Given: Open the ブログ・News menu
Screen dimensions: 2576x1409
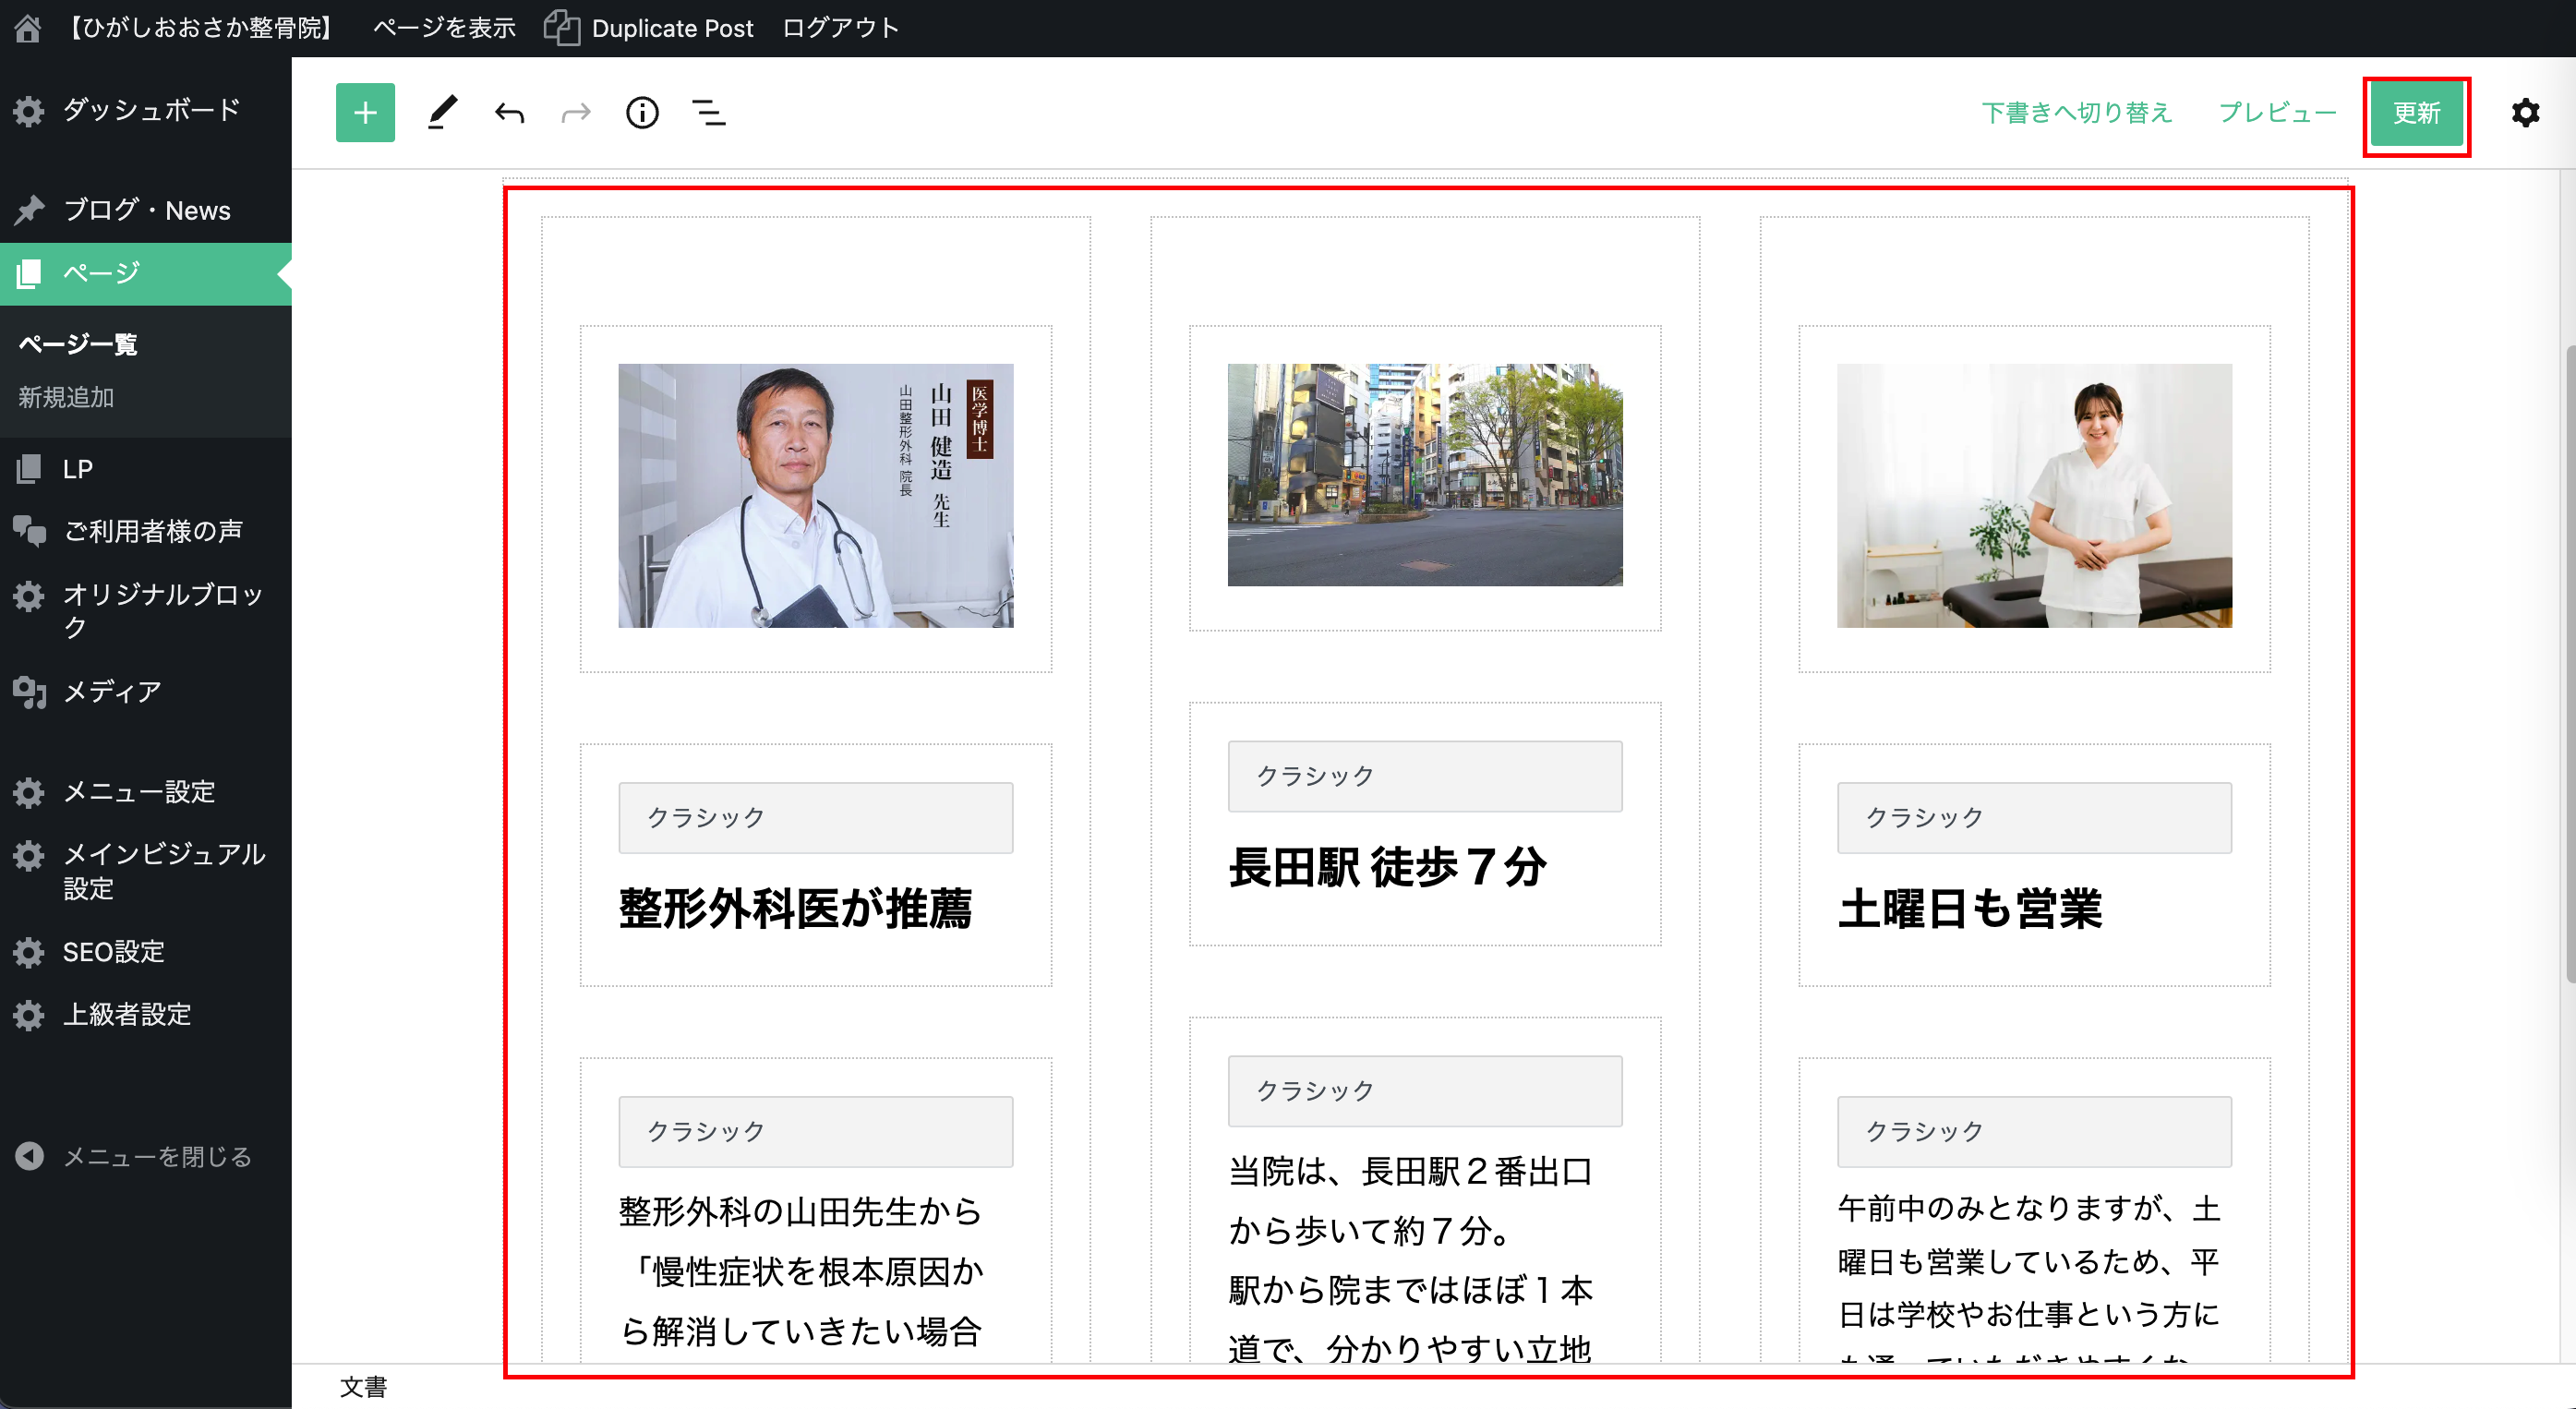Looking at the screenshot, I should pos(146,210).
